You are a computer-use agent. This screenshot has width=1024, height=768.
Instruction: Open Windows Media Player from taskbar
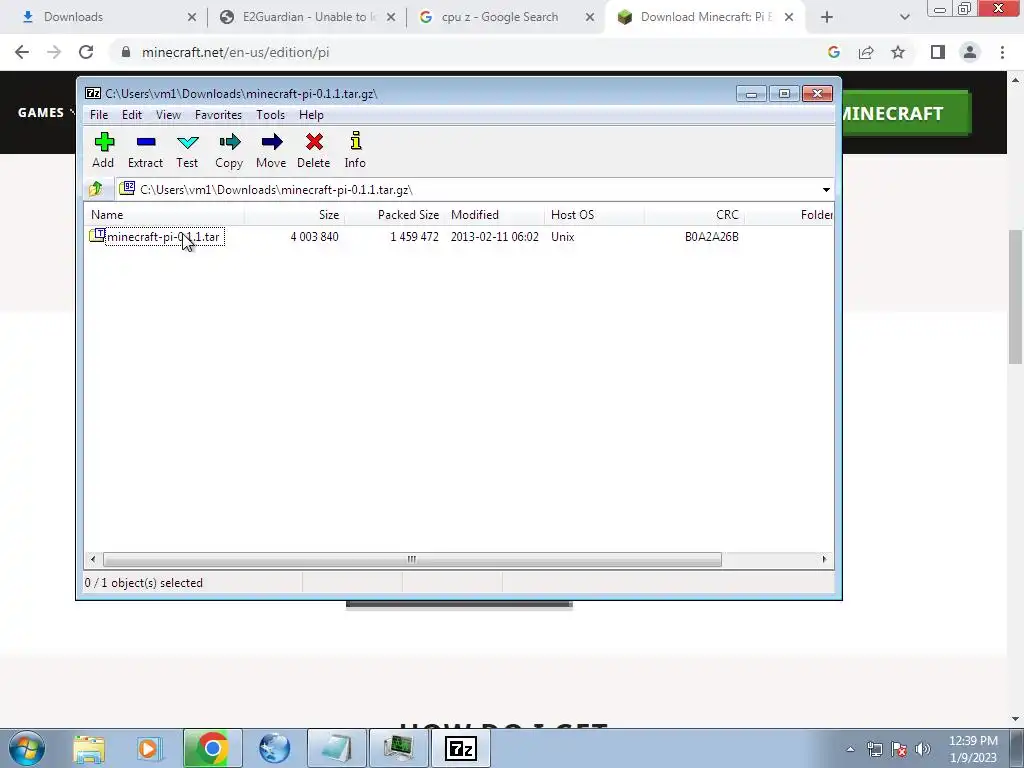[x=148, y=749]
